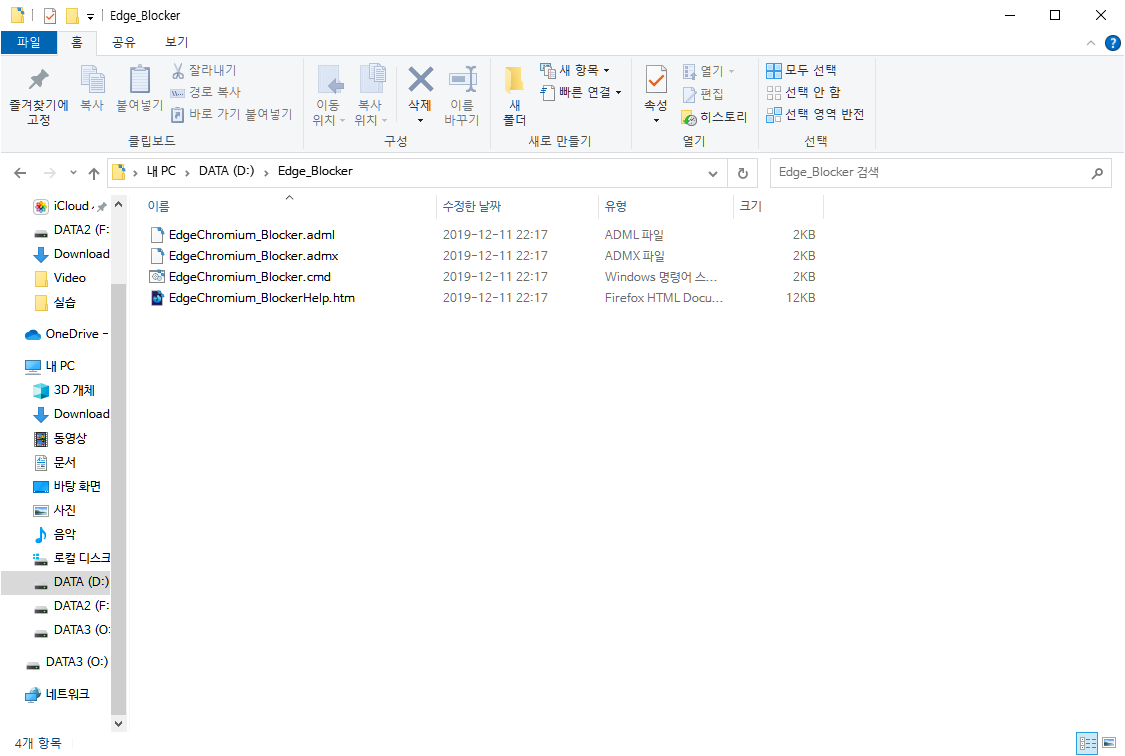Screen dimensions: 1125x756
Task: Select 로컬 디스크 in the navigation pane
Action: pyautogui.click(x=82, y=558)
